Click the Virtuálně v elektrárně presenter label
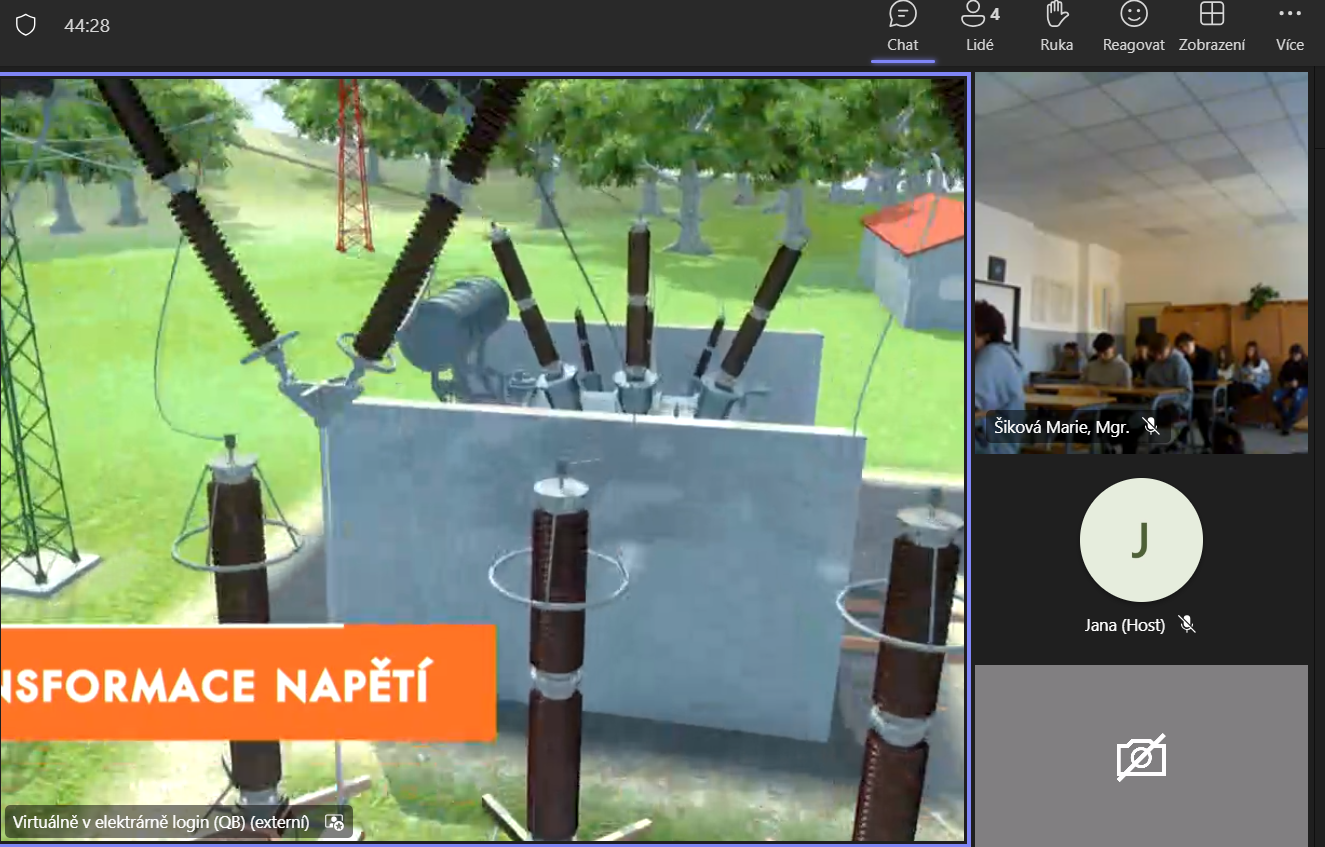This screenshot has height=847, width=1325. tap(161, 822)
